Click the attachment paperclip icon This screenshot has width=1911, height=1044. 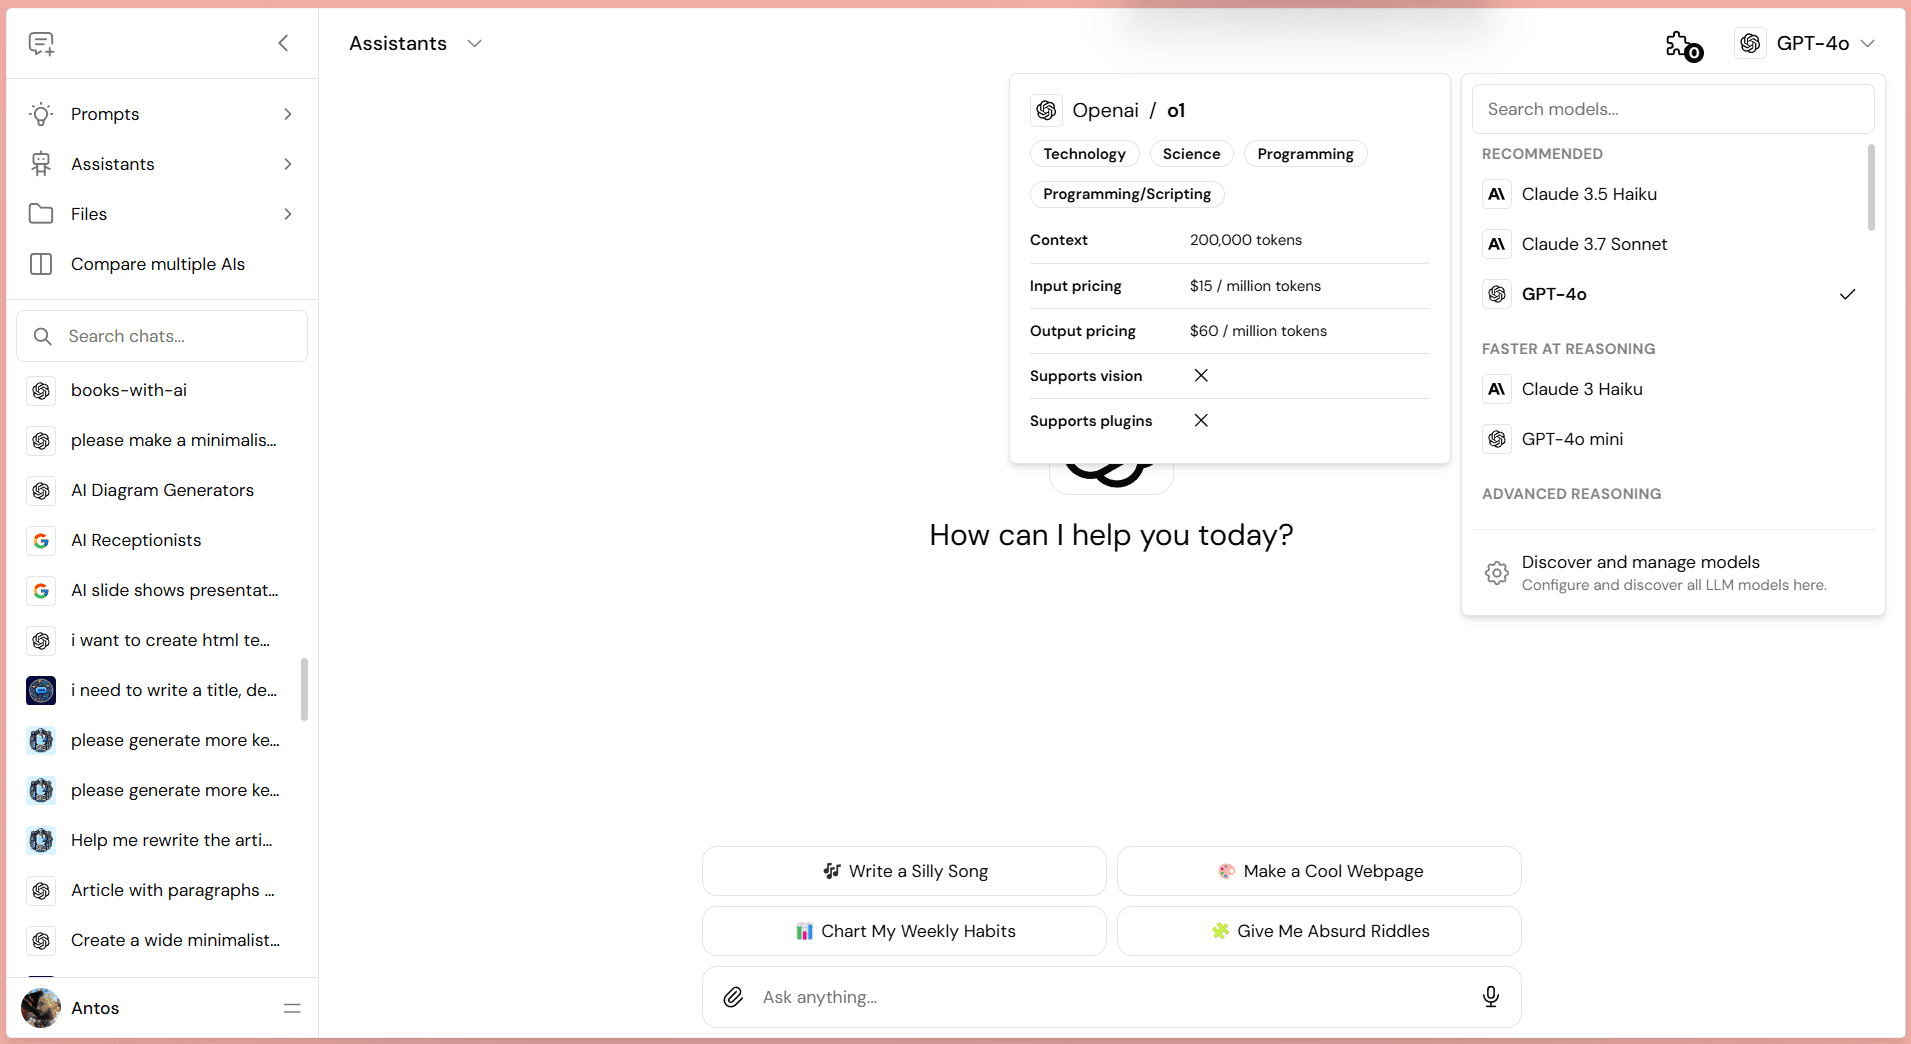(733, 997)
